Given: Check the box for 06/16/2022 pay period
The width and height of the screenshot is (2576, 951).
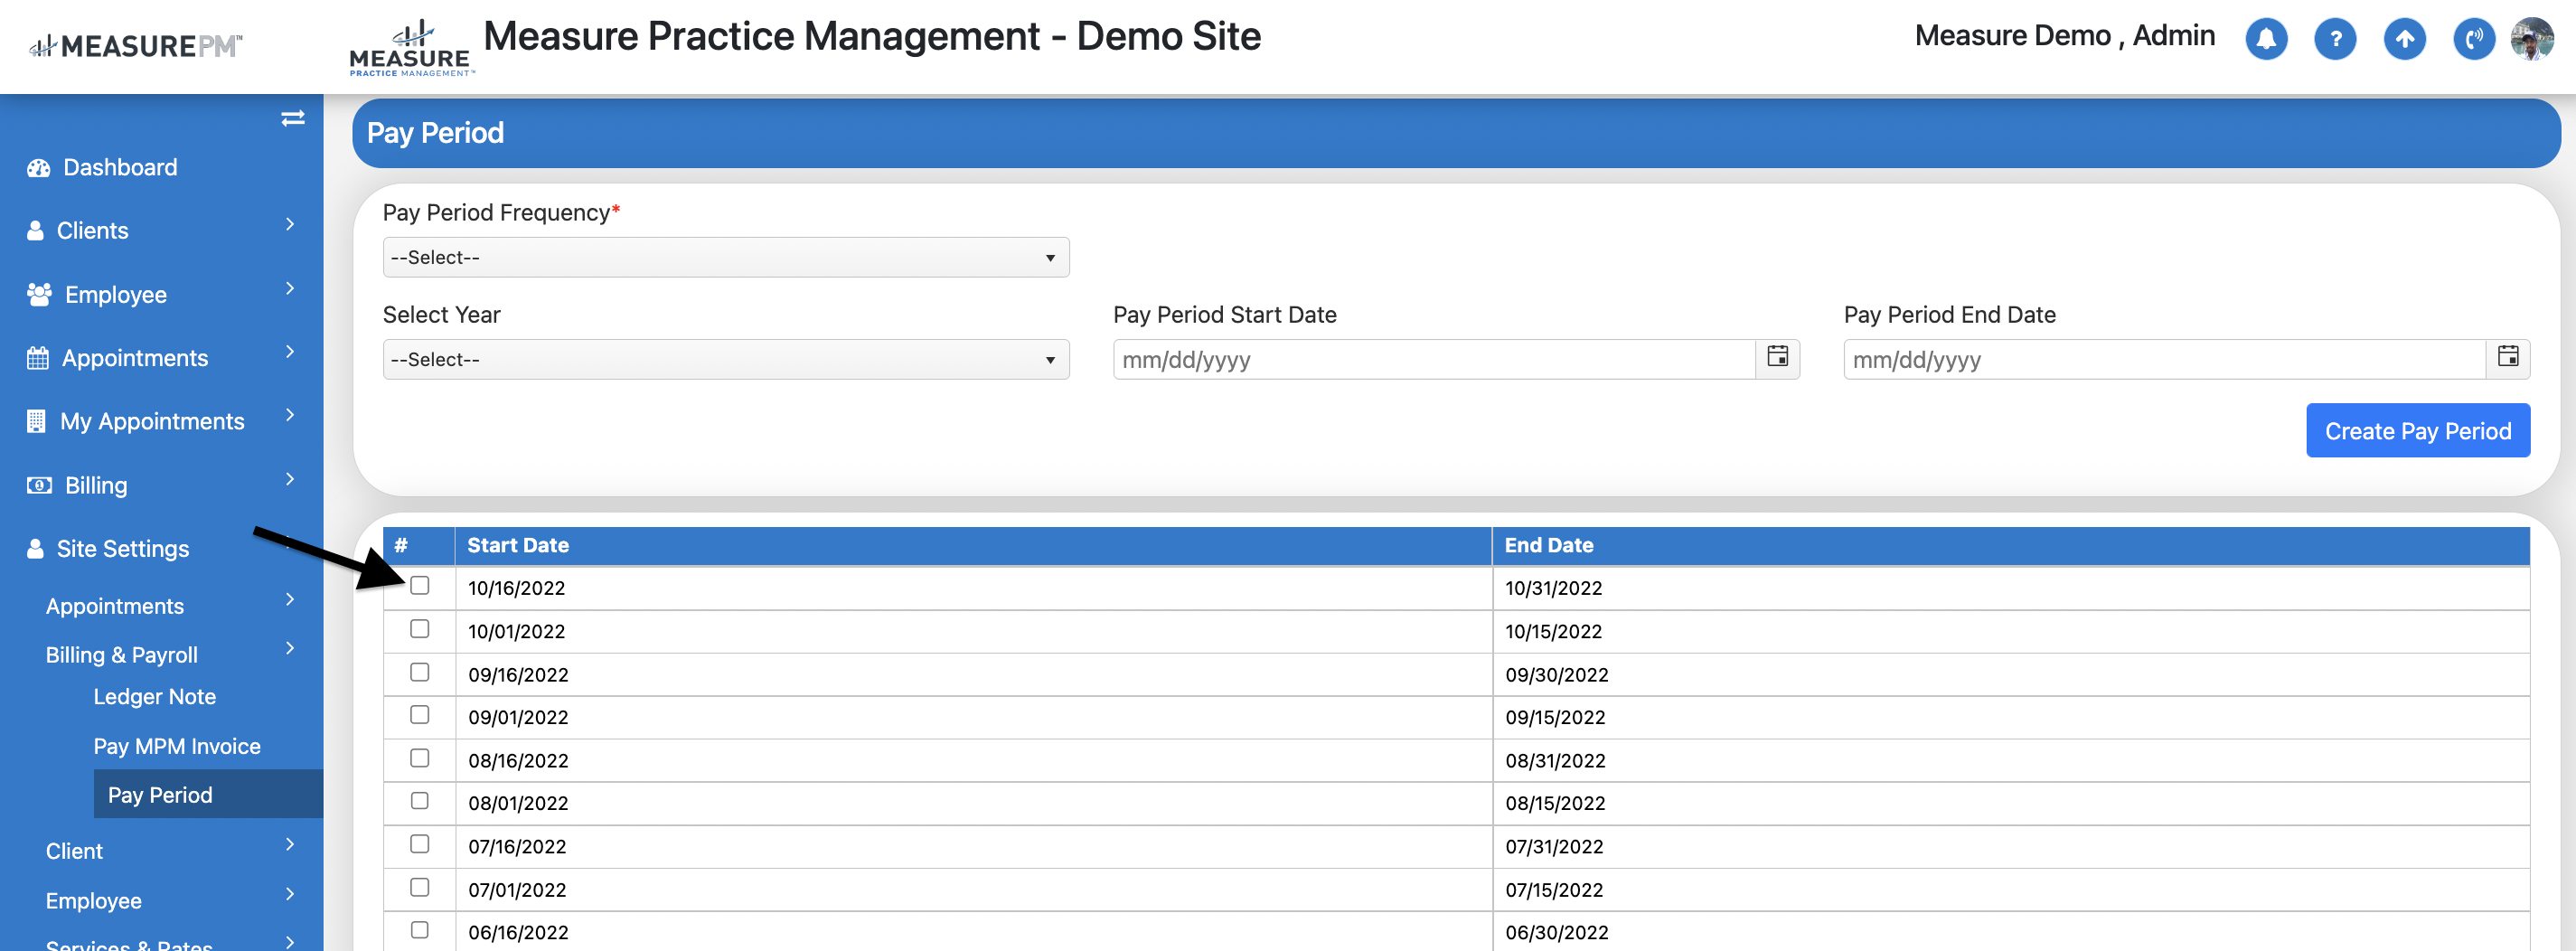Looking at the screenshot, I should (x=420, y=929).
